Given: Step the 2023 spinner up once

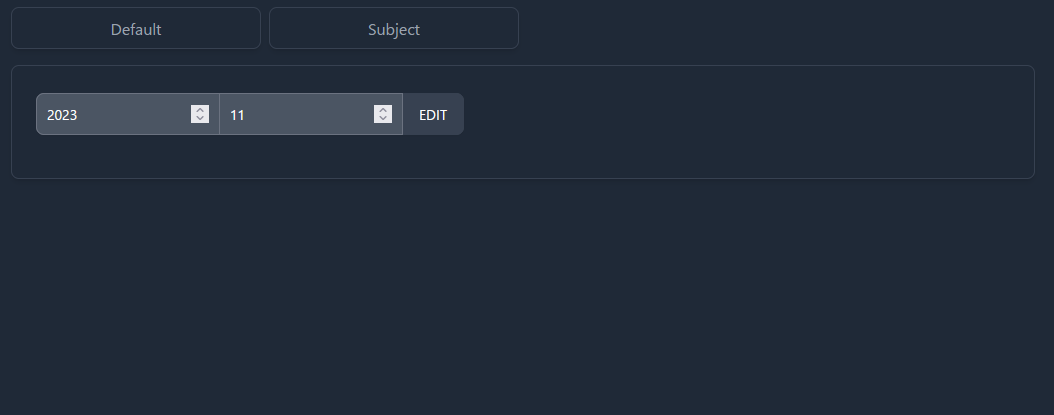Looking at the screenshot, I should (200, 109).
